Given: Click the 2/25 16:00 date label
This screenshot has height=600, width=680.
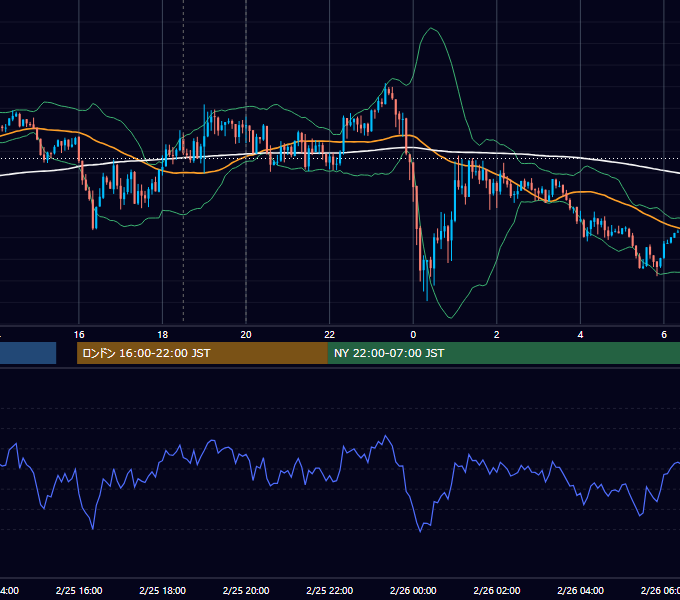Looking at the screenshot, I should [79, 590].
